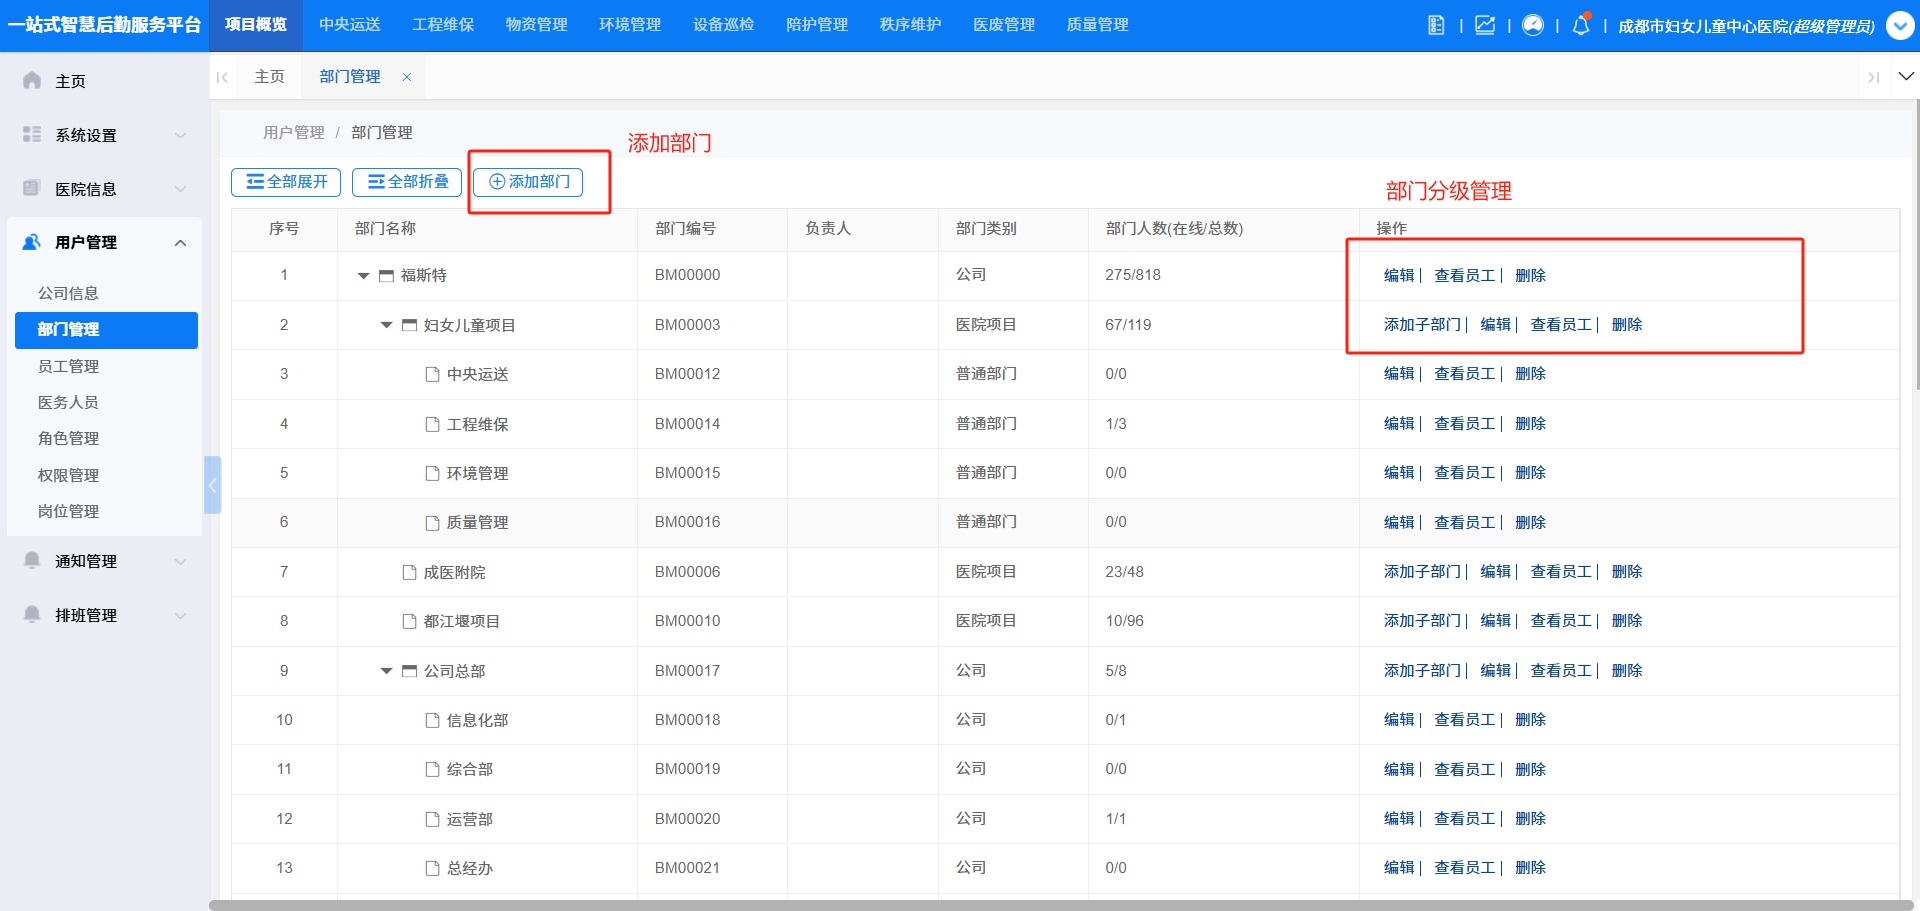Expand the 医院信息 sidebar menu
The image size is (1920, 911).
[x=180, y=189]
